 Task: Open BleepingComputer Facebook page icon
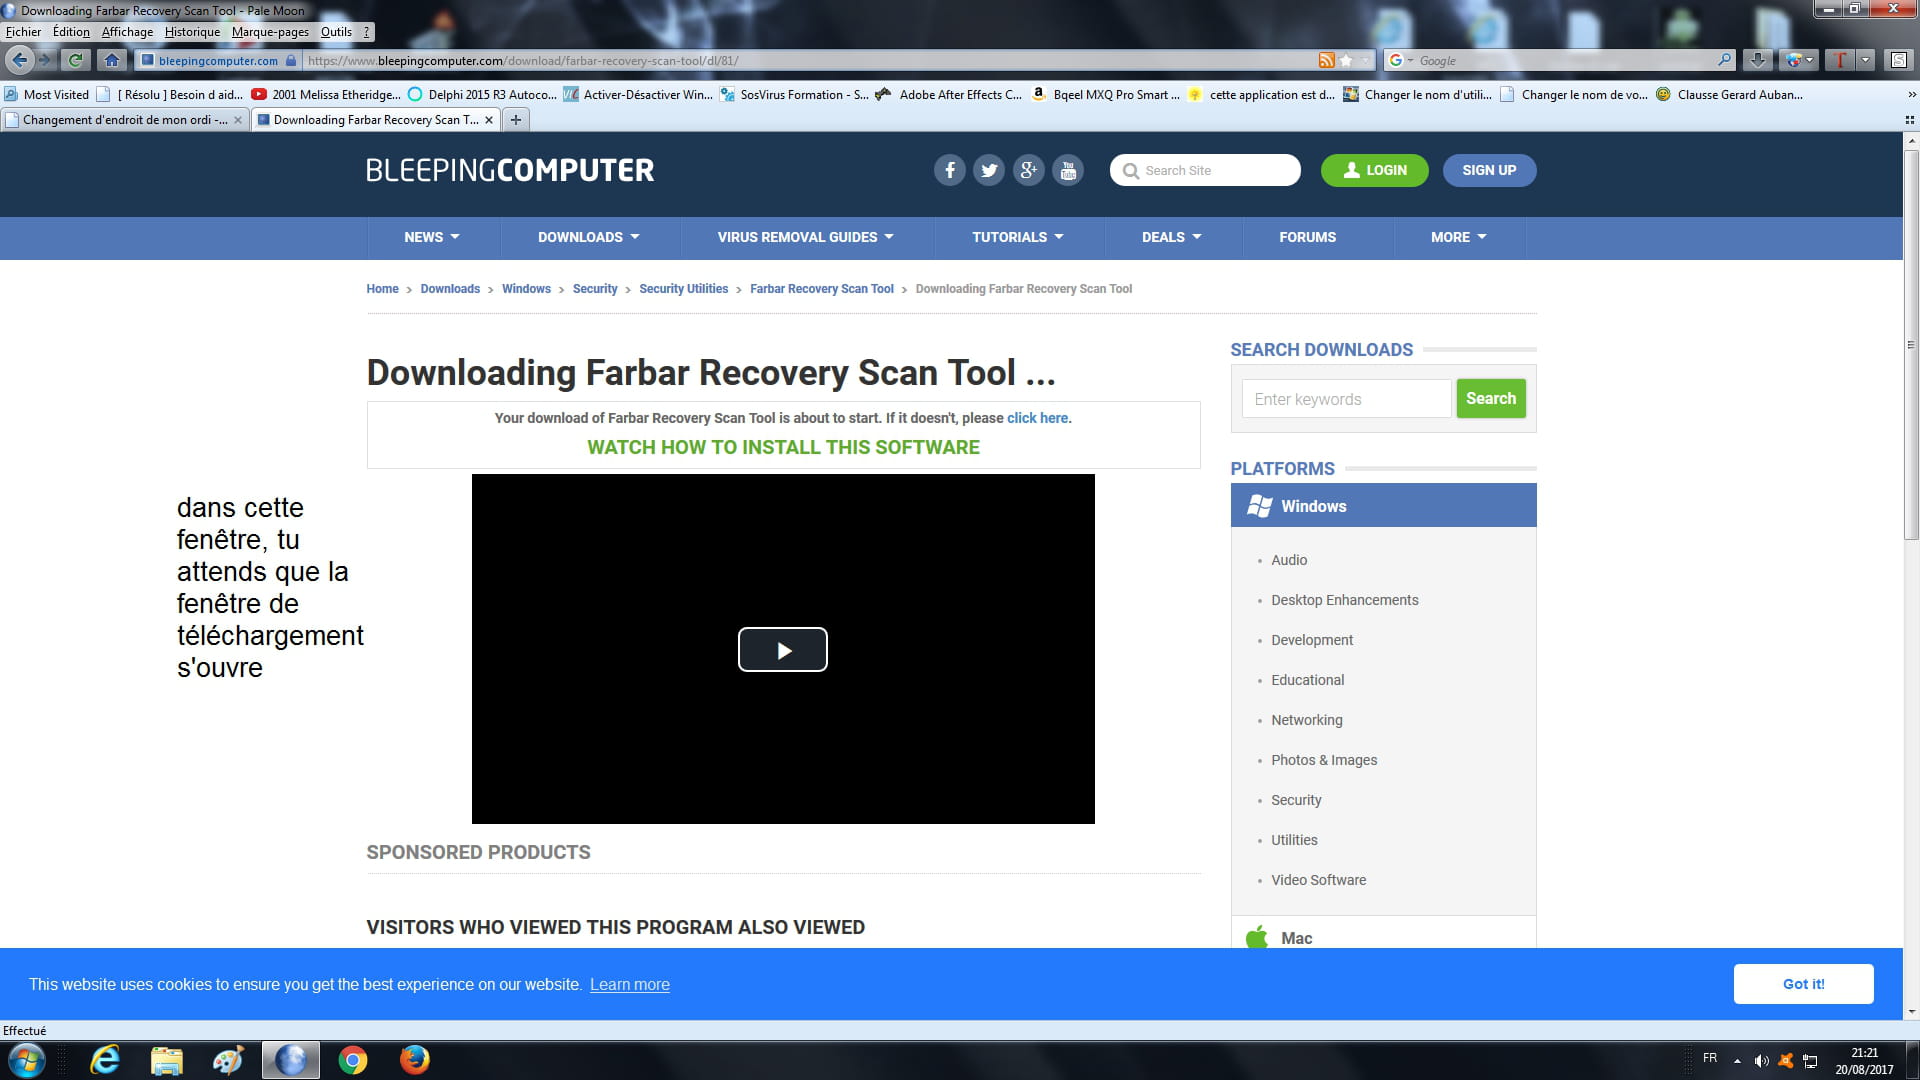[949, 170]
